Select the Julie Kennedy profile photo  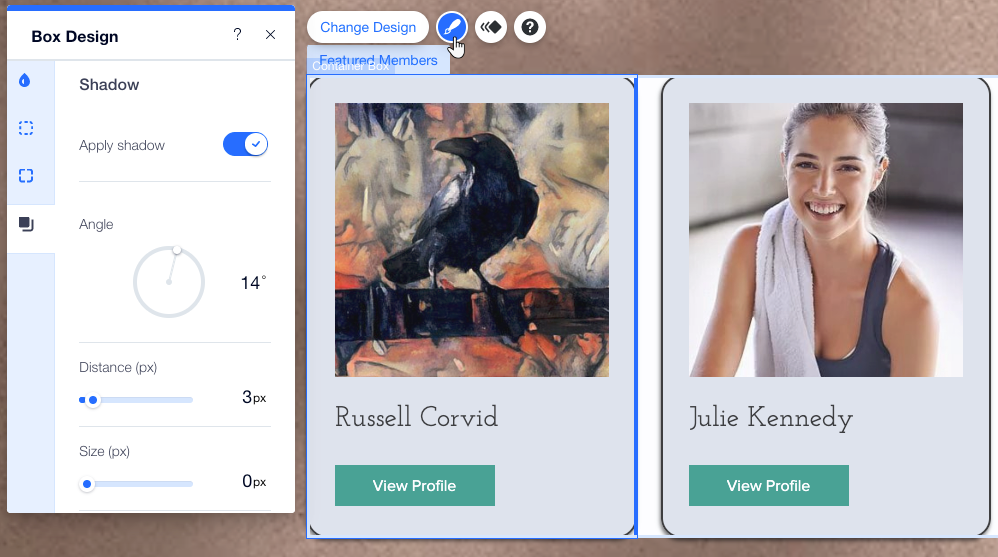coord(826,240)
